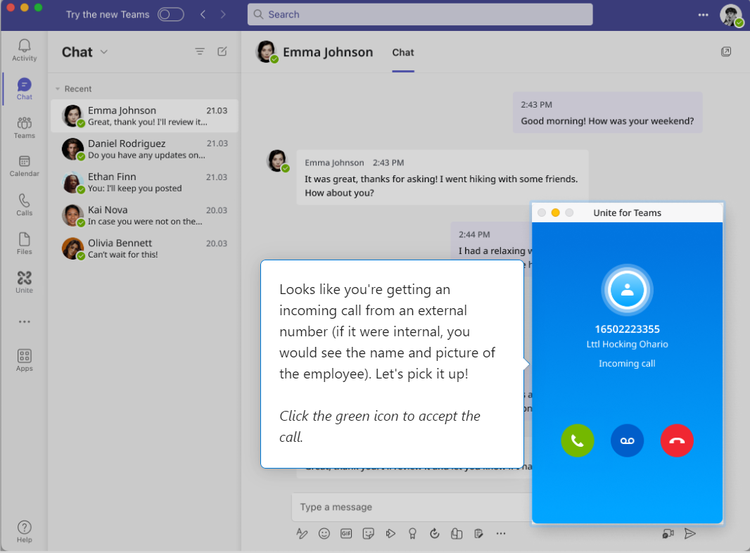Open settings and more ellipsis at top
Screen dimensions: 750x553
703,15
